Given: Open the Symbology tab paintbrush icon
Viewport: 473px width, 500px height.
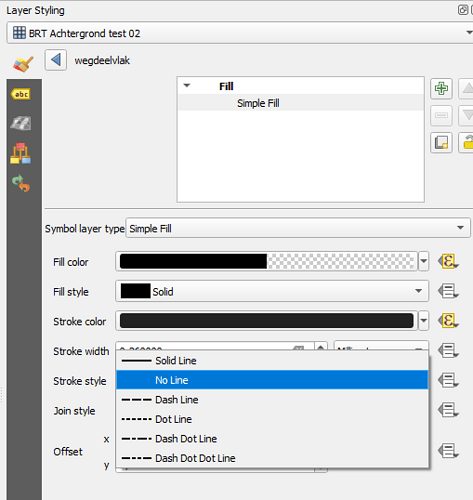Looking at the screenshot, I should 23,64.
